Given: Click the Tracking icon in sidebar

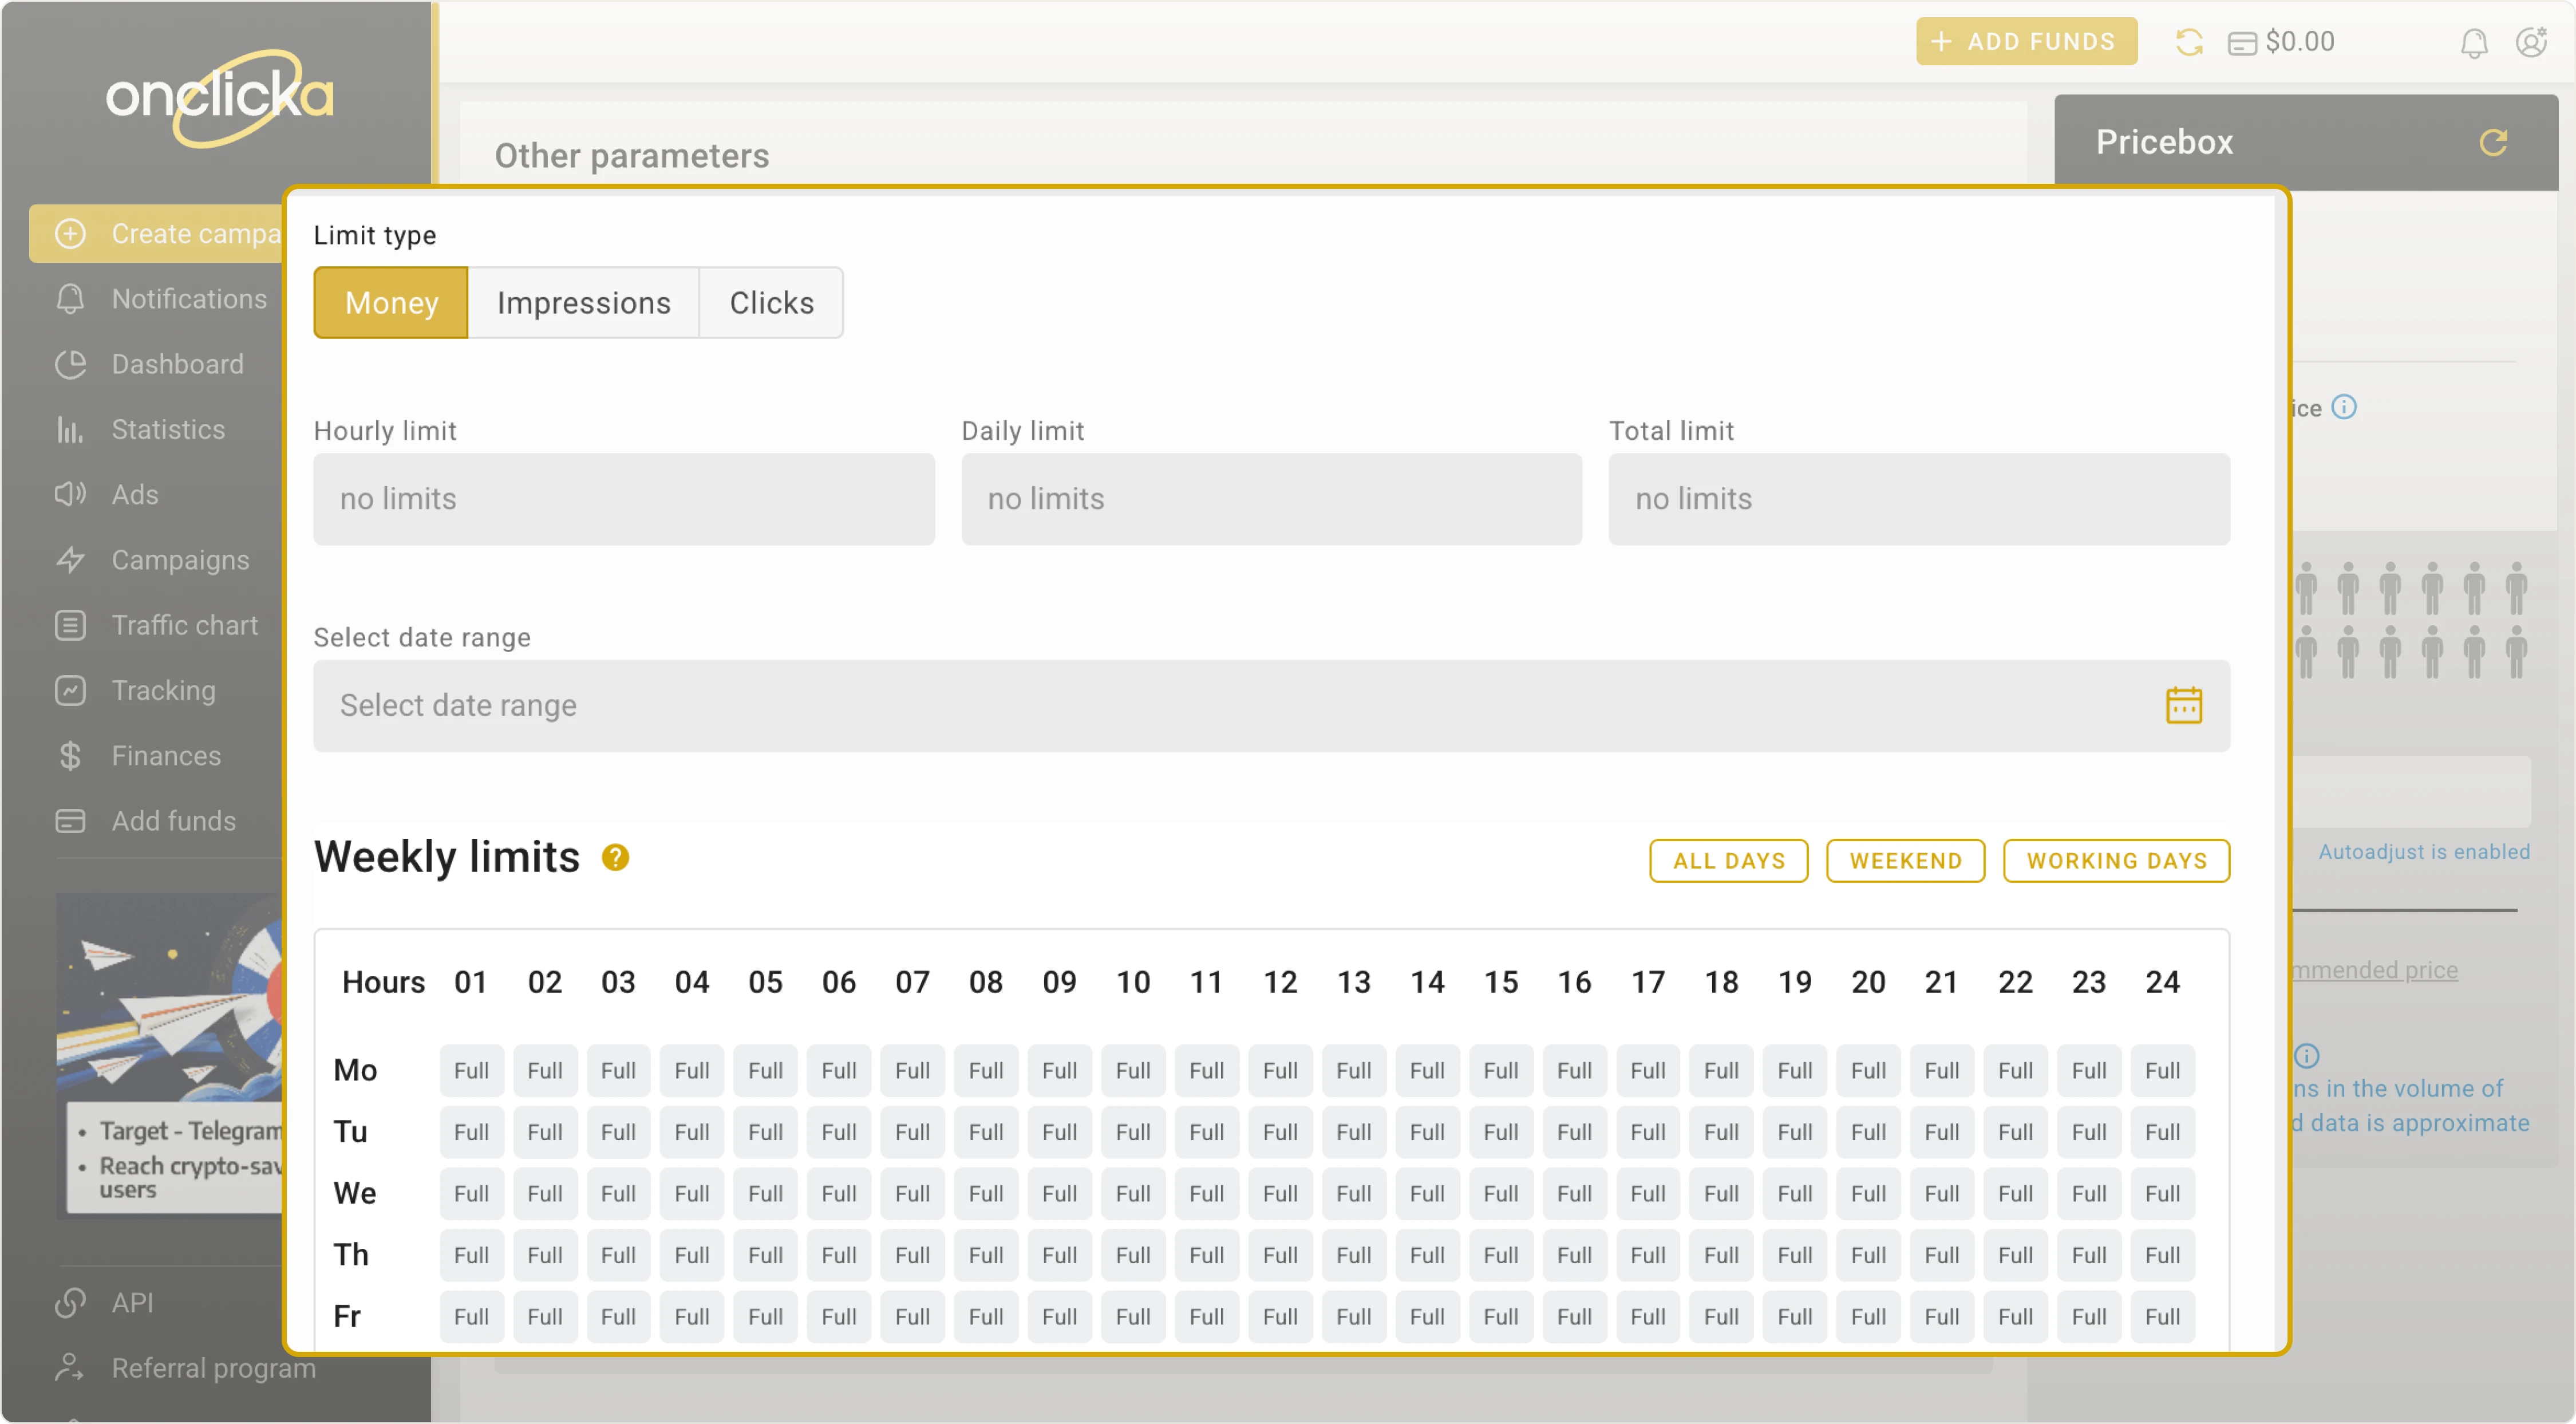Looking at the screenshot, I should 70,690.
